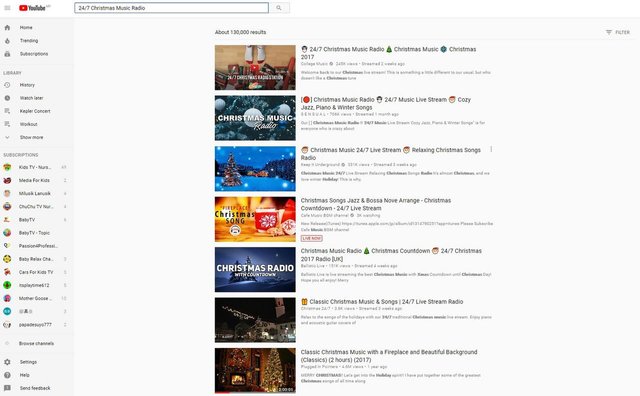Open Kids TV channel avatar
Viewport: 640px width, 396px height.
pyautogui.click(x=7, y=167)
